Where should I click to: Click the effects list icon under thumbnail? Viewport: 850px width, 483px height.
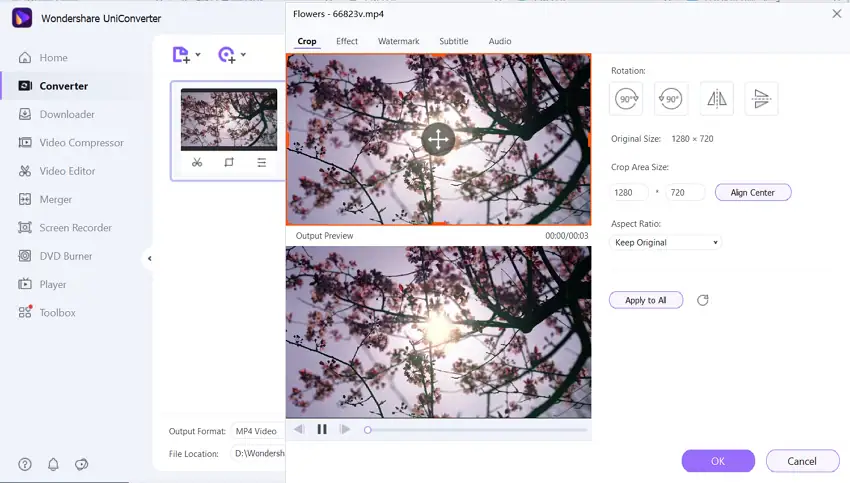(262, 162)
